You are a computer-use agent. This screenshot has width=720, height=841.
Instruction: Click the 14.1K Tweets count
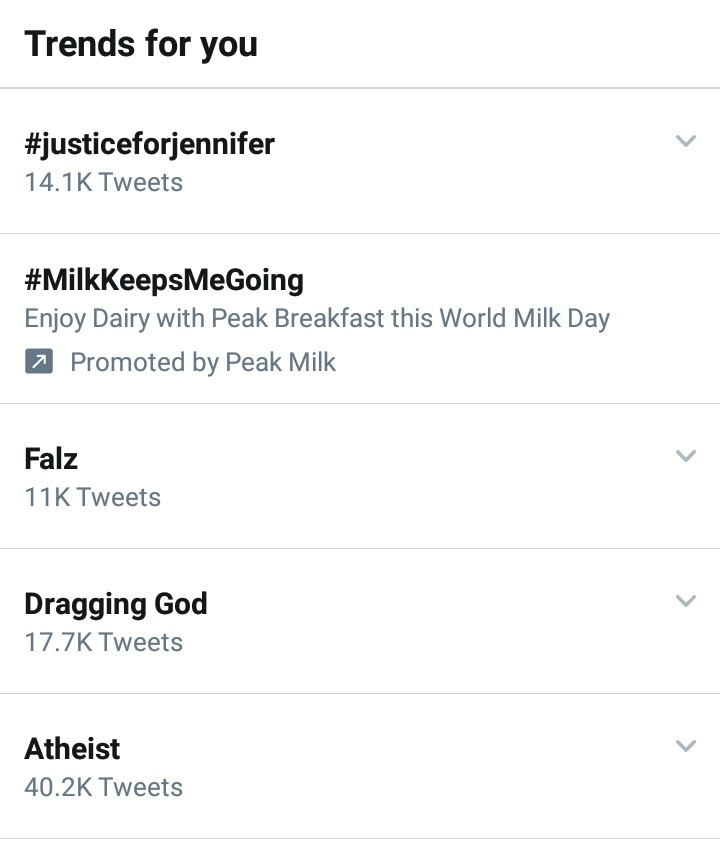103,183
